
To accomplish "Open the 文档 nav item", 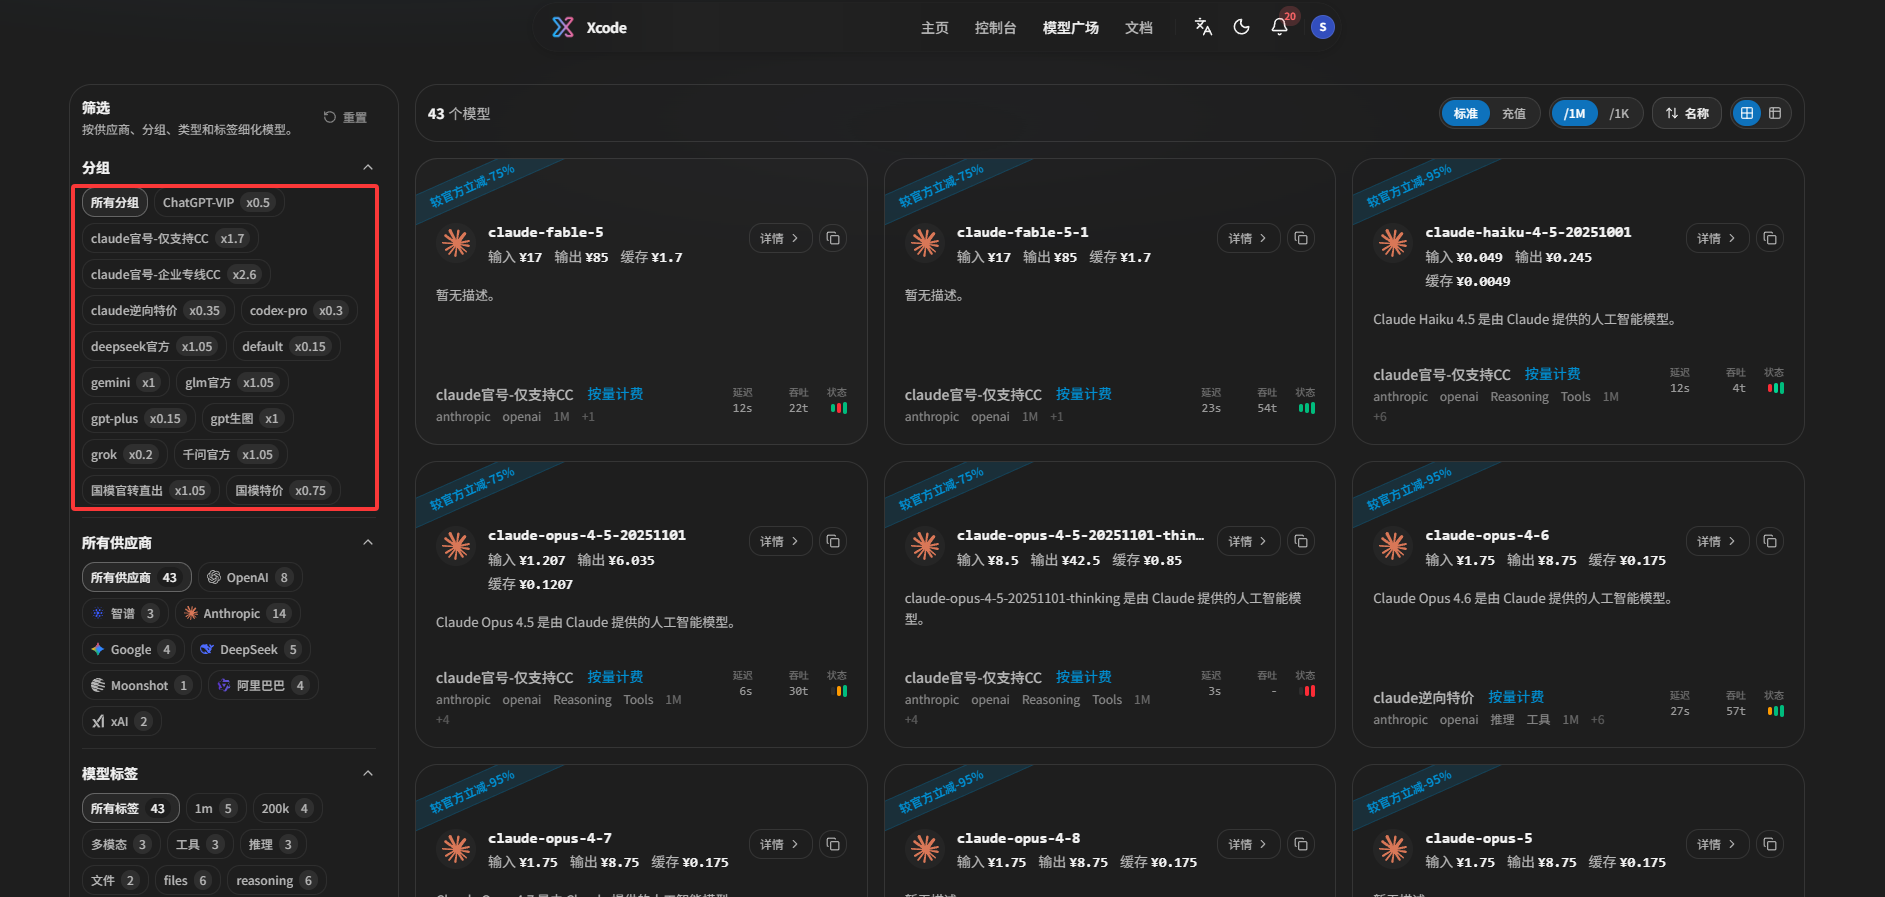I will (1138, 28).
